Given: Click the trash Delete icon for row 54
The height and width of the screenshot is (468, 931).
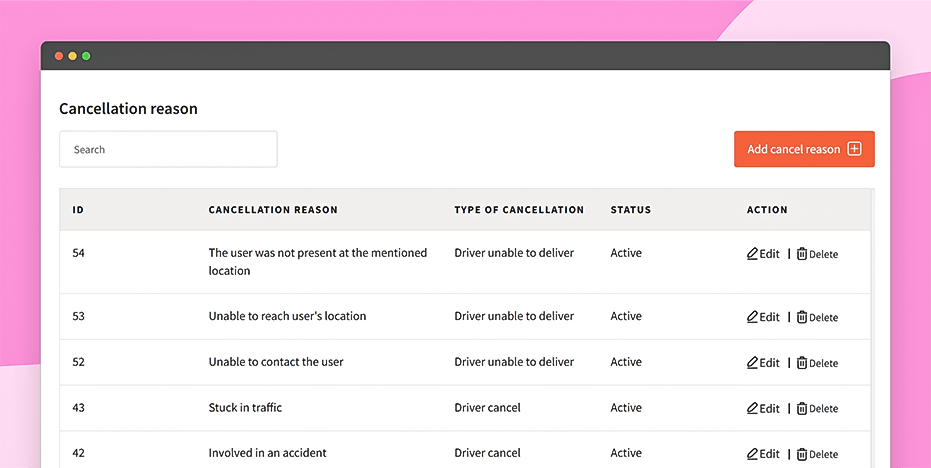Looking at the screenshot, I should (x=802, y=254).
